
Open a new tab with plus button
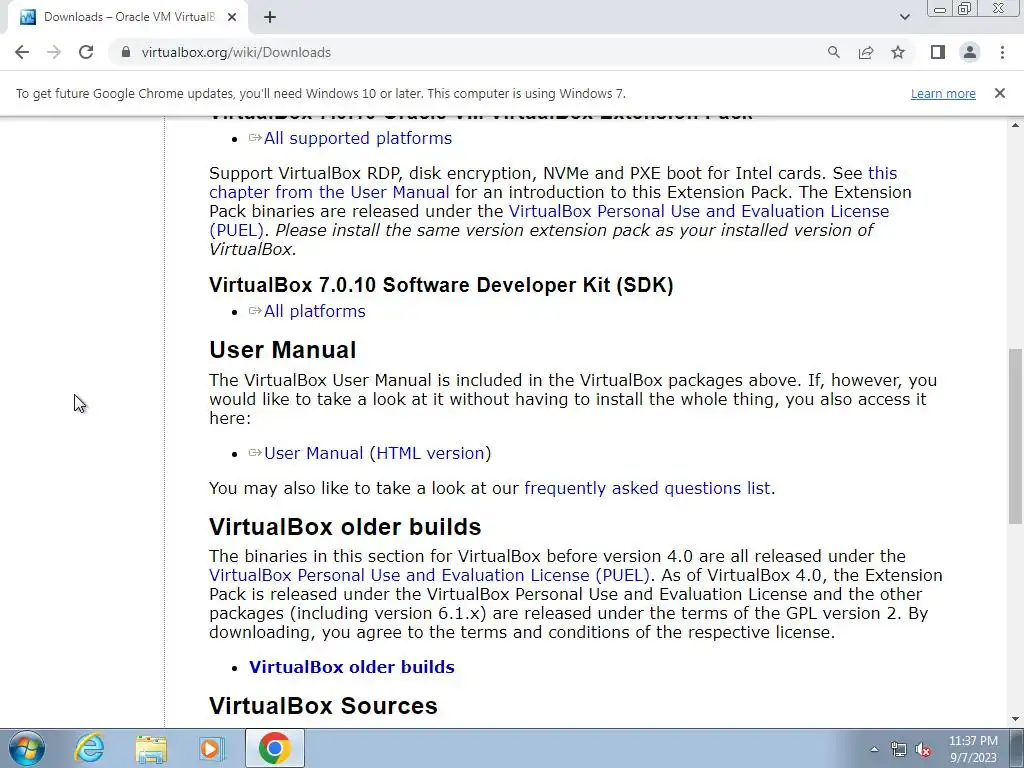point(270,17)
